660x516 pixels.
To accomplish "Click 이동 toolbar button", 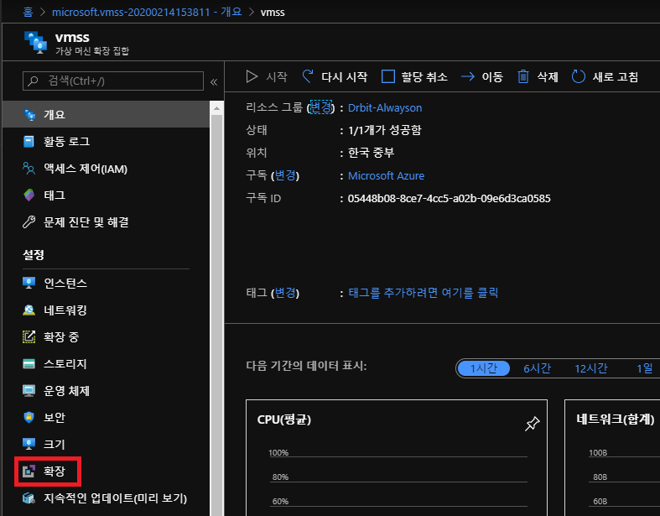I will click(x=482, y=77).
